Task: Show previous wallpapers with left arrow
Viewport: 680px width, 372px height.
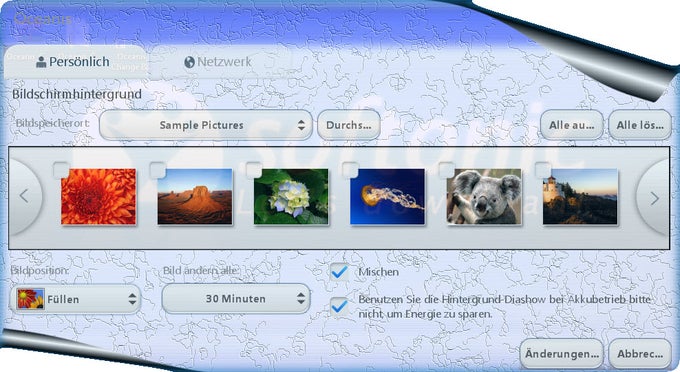Action: coord(25,196)
